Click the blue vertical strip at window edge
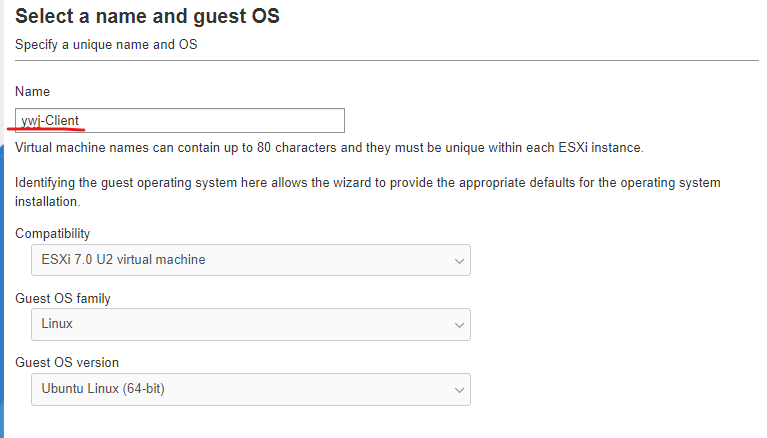 1,289
